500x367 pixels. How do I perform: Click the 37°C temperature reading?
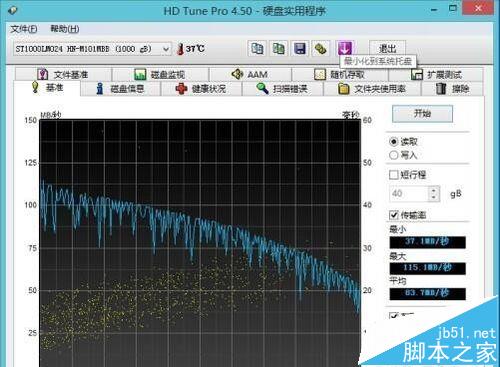[x=195, y=49]
